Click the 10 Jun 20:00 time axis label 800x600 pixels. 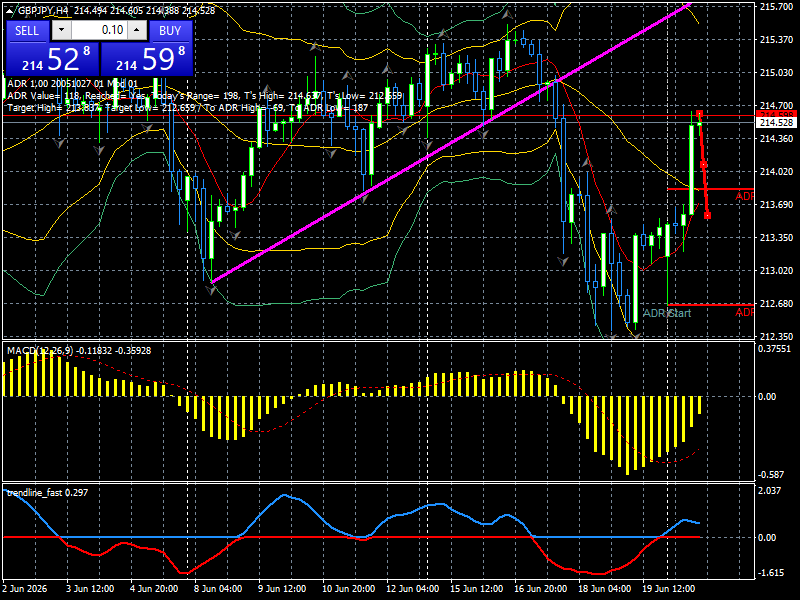click(x=348, y=588)
